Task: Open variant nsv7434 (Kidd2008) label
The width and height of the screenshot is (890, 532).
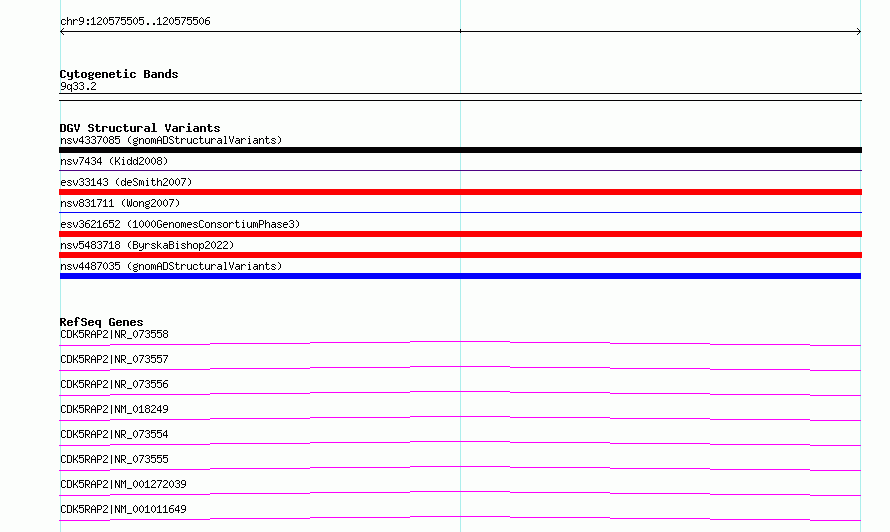Action: (x=114, y=161)
